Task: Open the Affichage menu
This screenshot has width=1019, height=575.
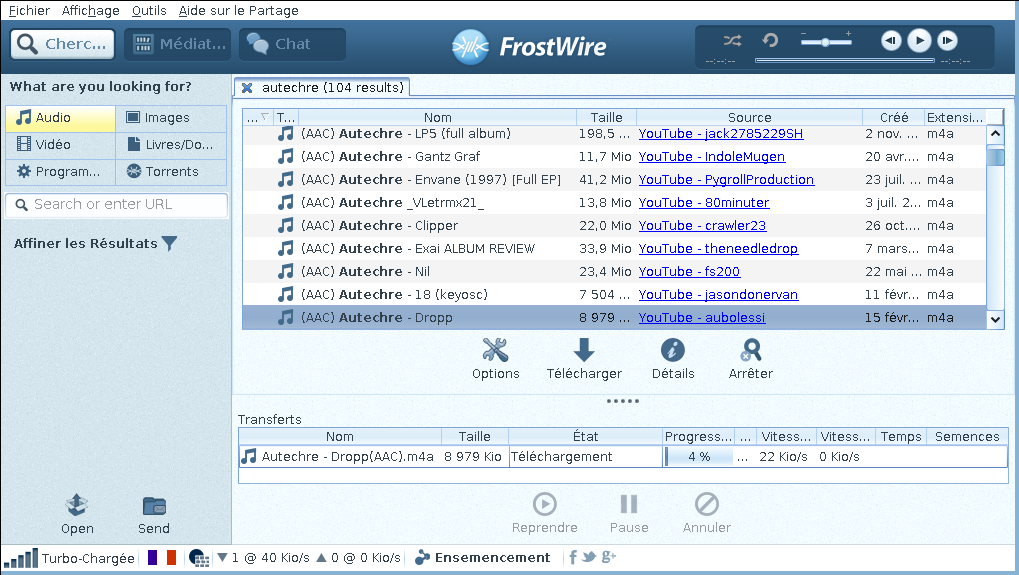Action: point(90,10)
